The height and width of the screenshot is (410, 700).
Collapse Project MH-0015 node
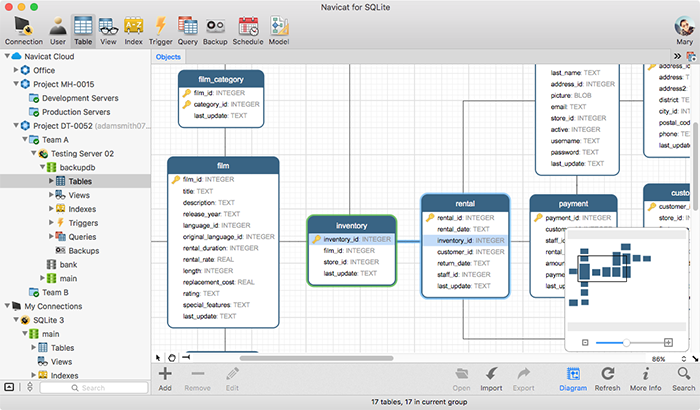pos(16,84)
